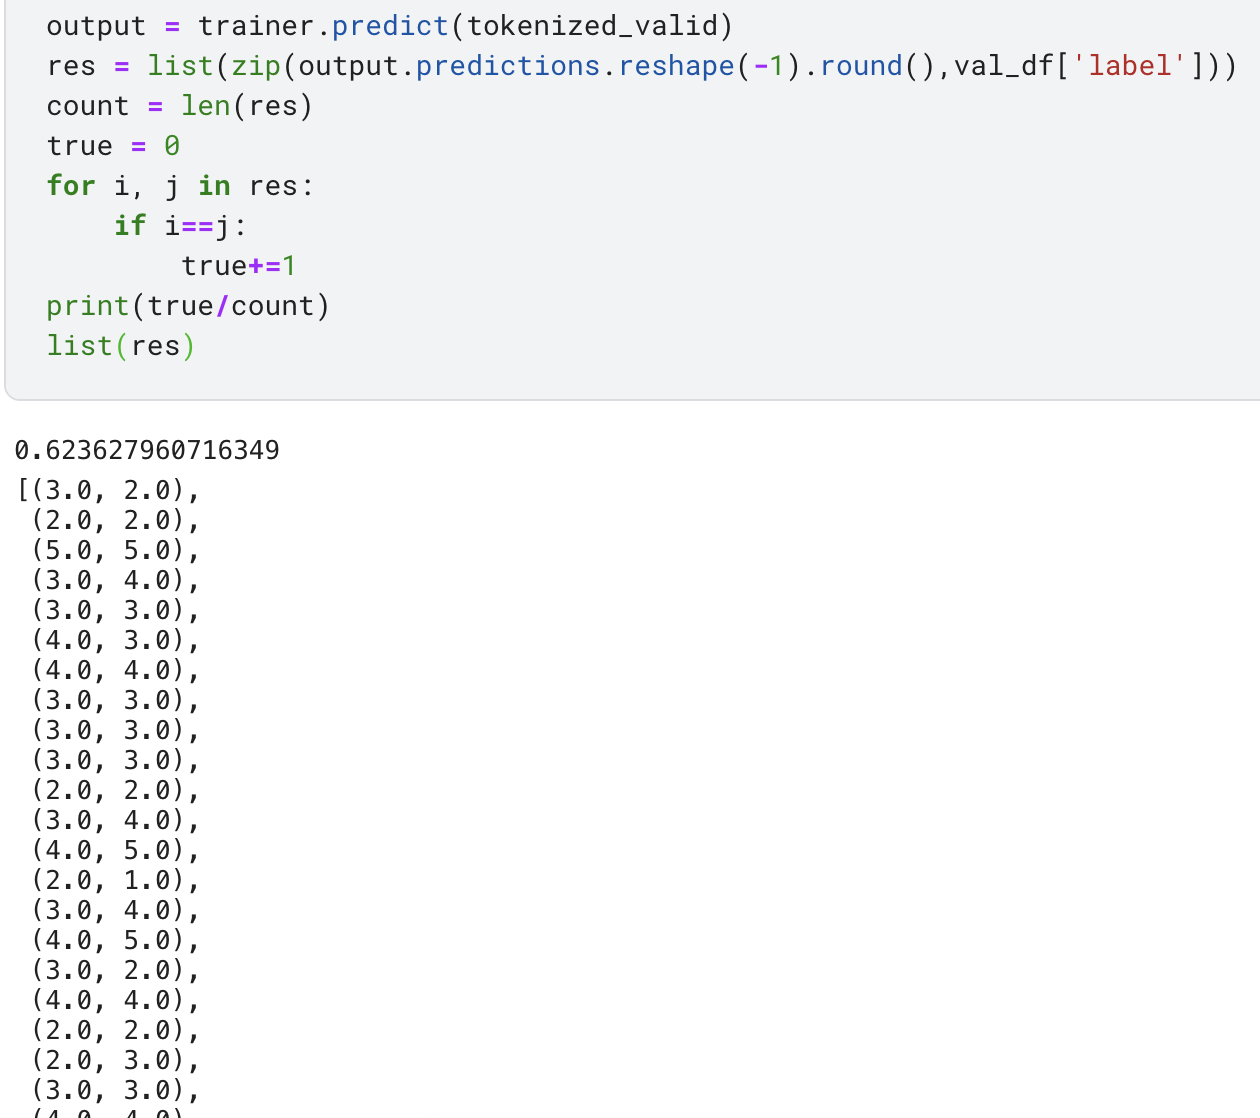Screen dimensions: 1260x1118
Task: Click the 'val_df' variable name
Action: (x=1003, y=66)
